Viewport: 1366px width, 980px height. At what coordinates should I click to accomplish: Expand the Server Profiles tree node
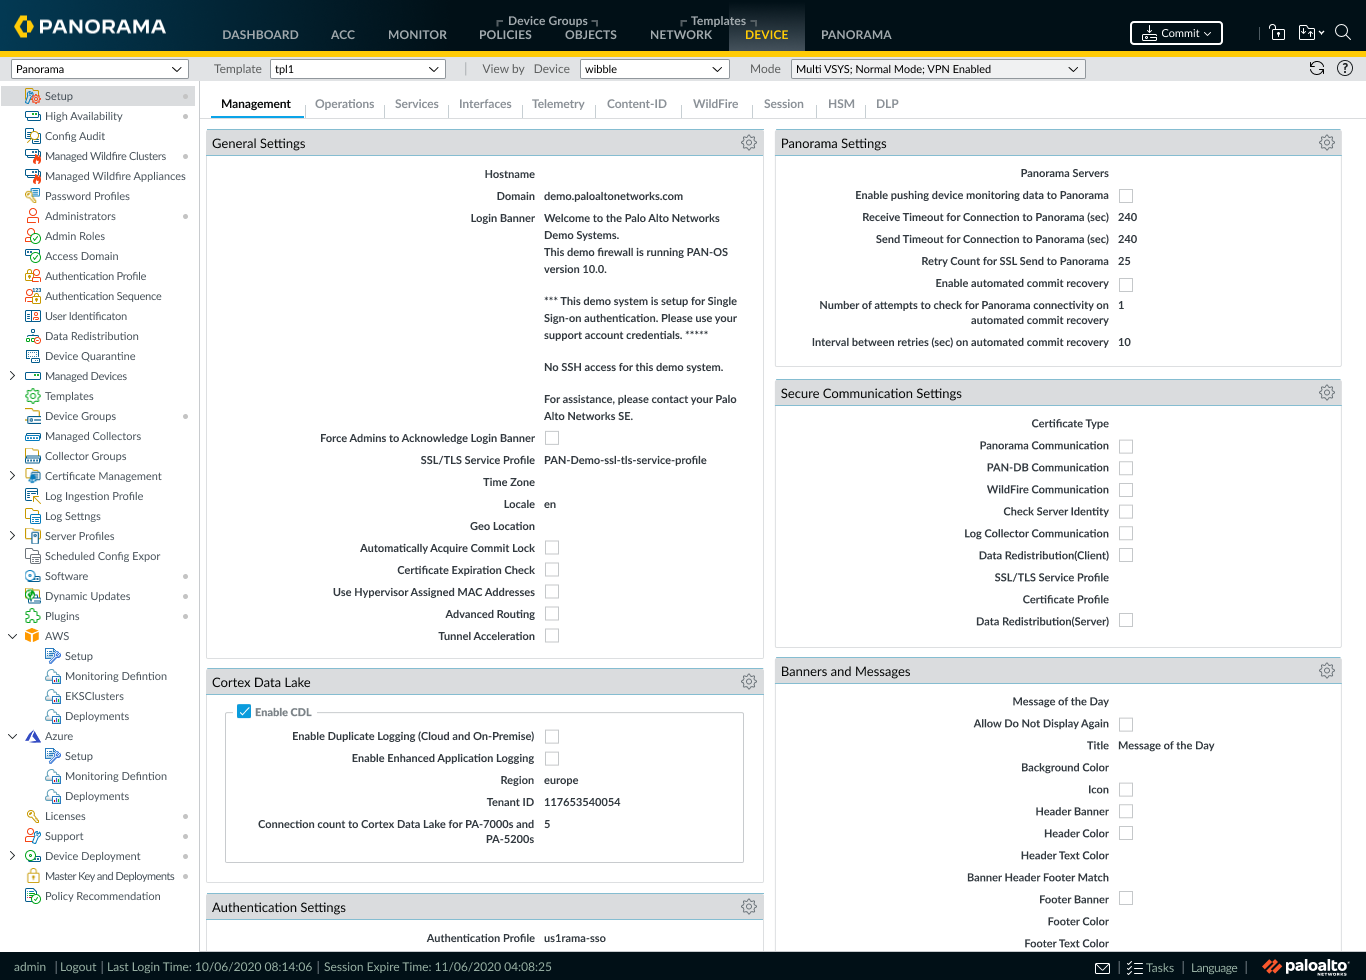12,536
